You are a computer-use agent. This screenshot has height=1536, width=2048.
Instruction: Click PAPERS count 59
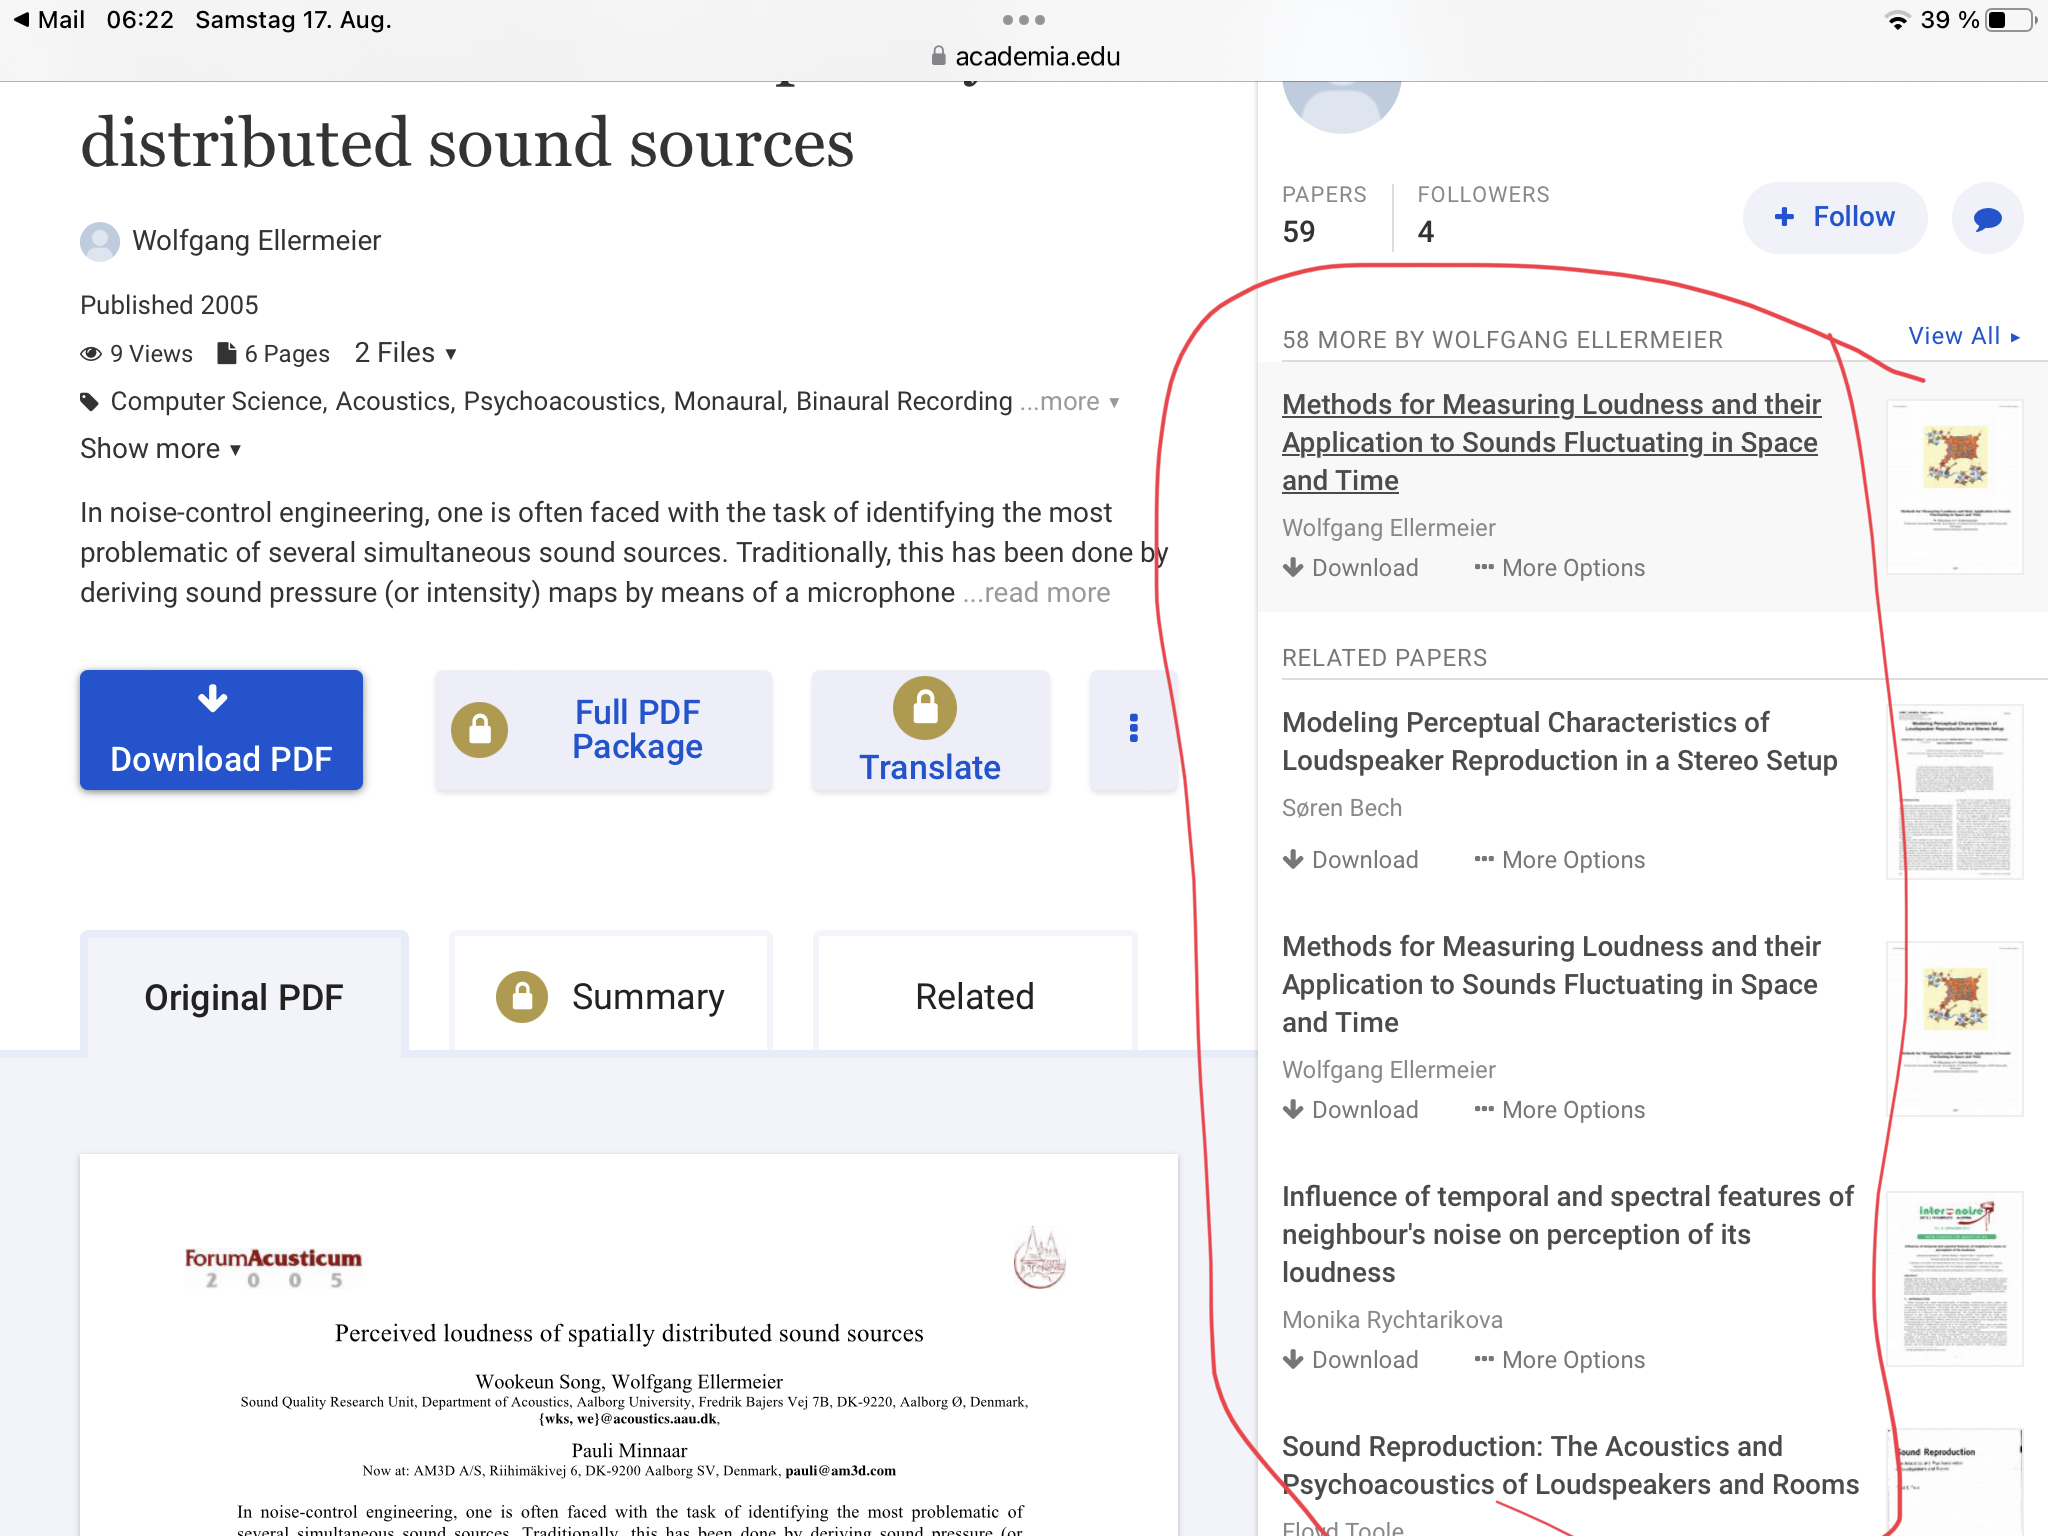click(1324, 215)
